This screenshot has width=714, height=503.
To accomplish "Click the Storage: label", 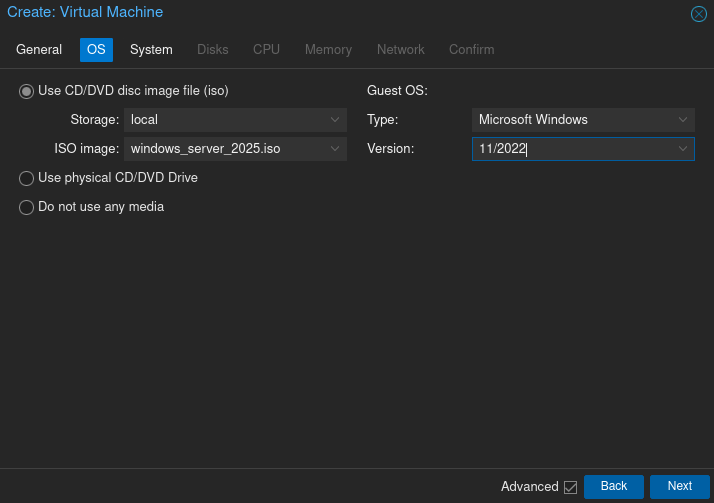I will tap(95, 120).
